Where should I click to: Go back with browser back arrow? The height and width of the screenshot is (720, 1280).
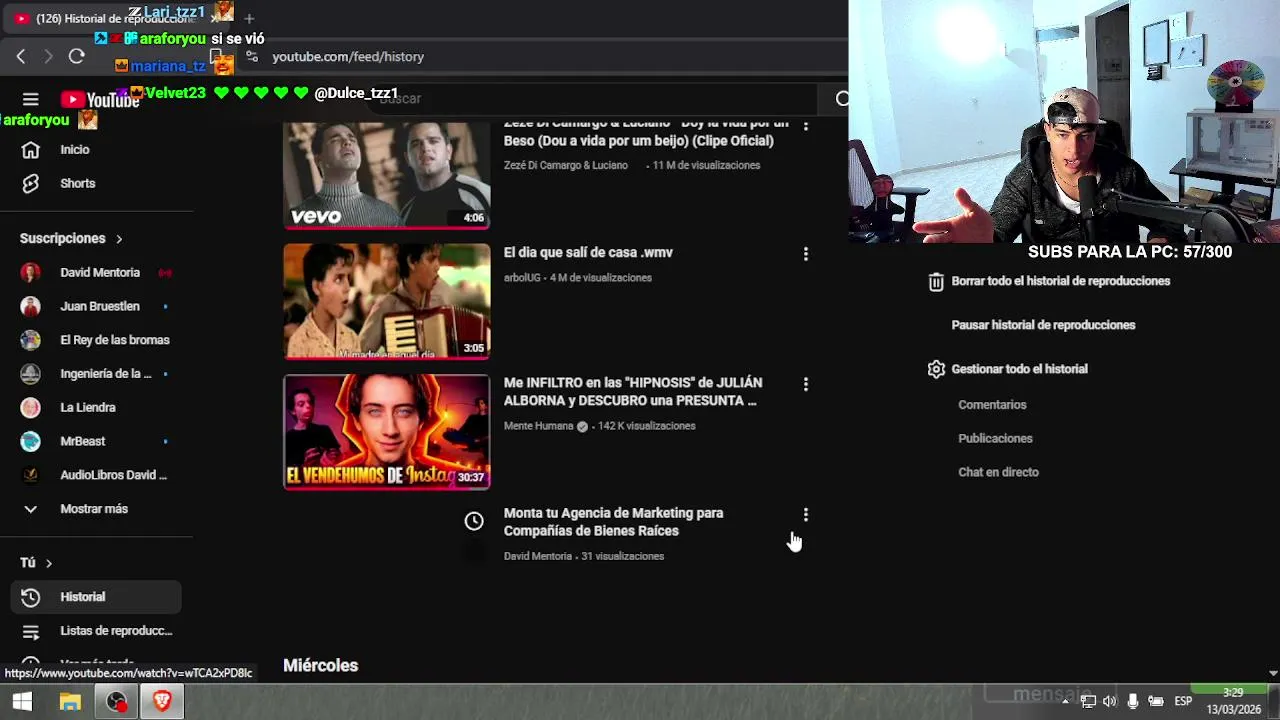pyautogui.click(x=21, y=57)
